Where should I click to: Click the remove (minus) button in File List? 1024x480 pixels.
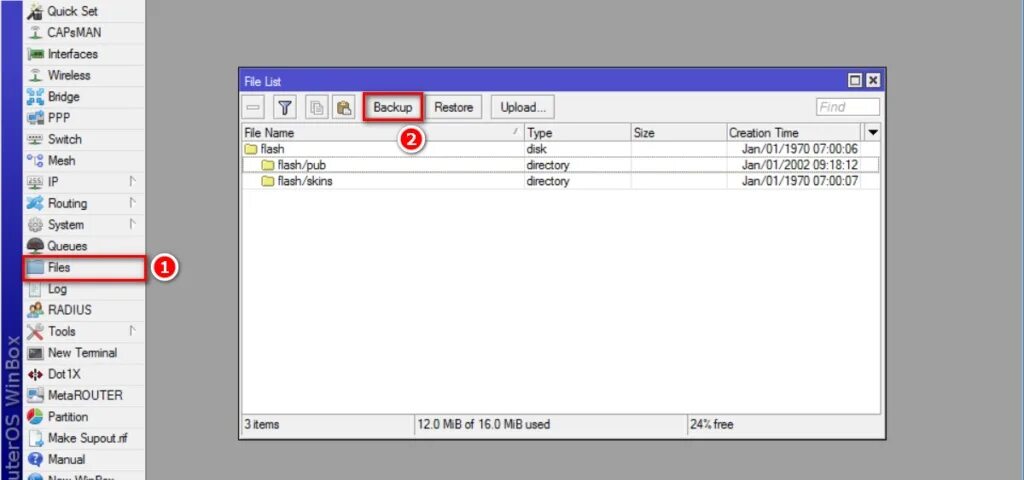pos(254,107)
